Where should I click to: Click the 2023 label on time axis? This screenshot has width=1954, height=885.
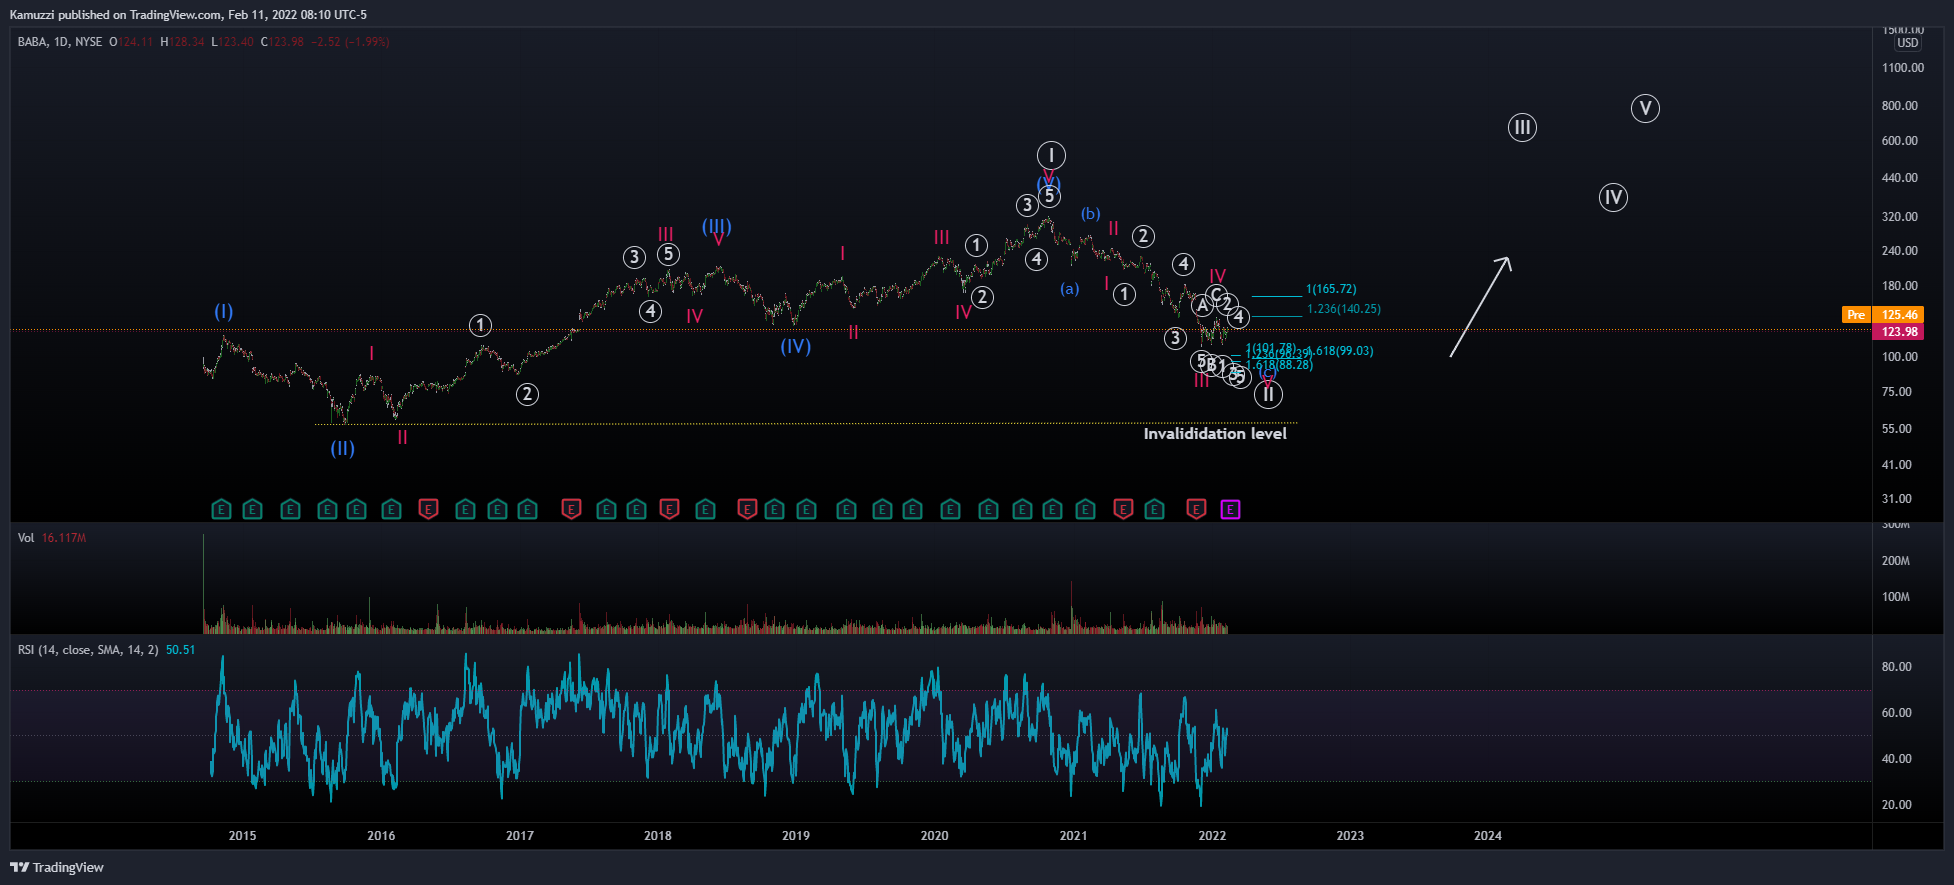(x=1350, y=836)
